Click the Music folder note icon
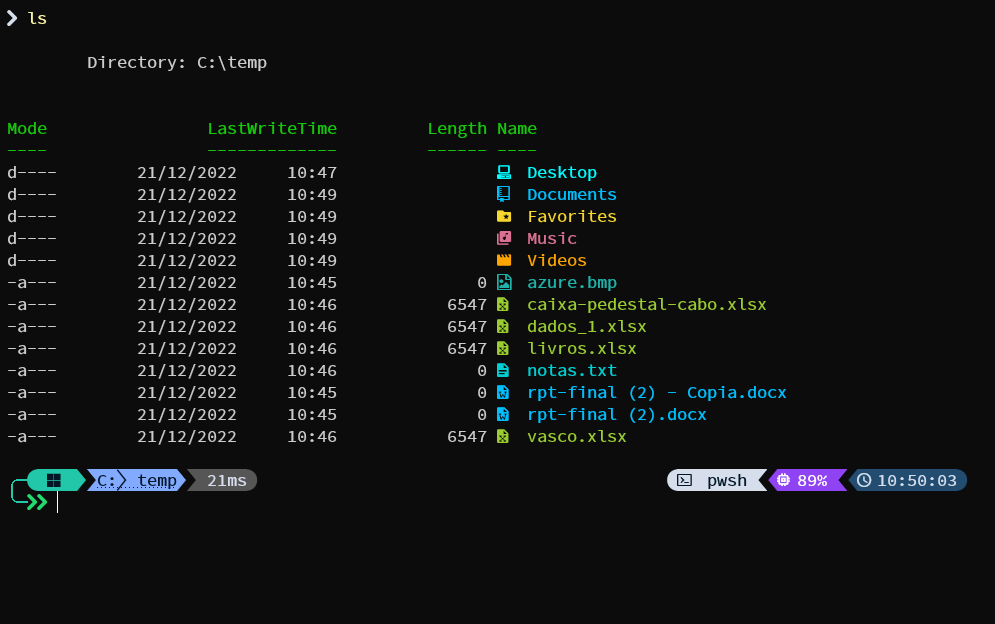 click(x=504, y=238)
